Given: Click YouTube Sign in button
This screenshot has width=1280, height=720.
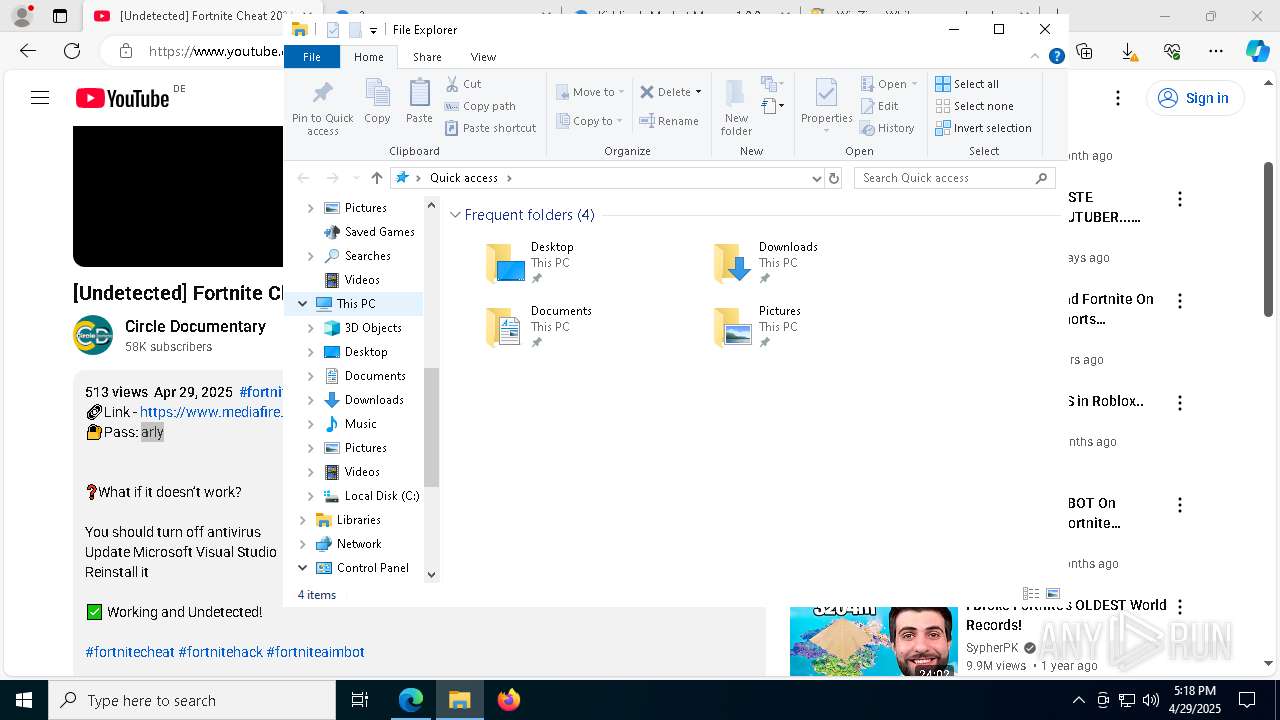Looking at the screenshot, I should [1194, 98].
